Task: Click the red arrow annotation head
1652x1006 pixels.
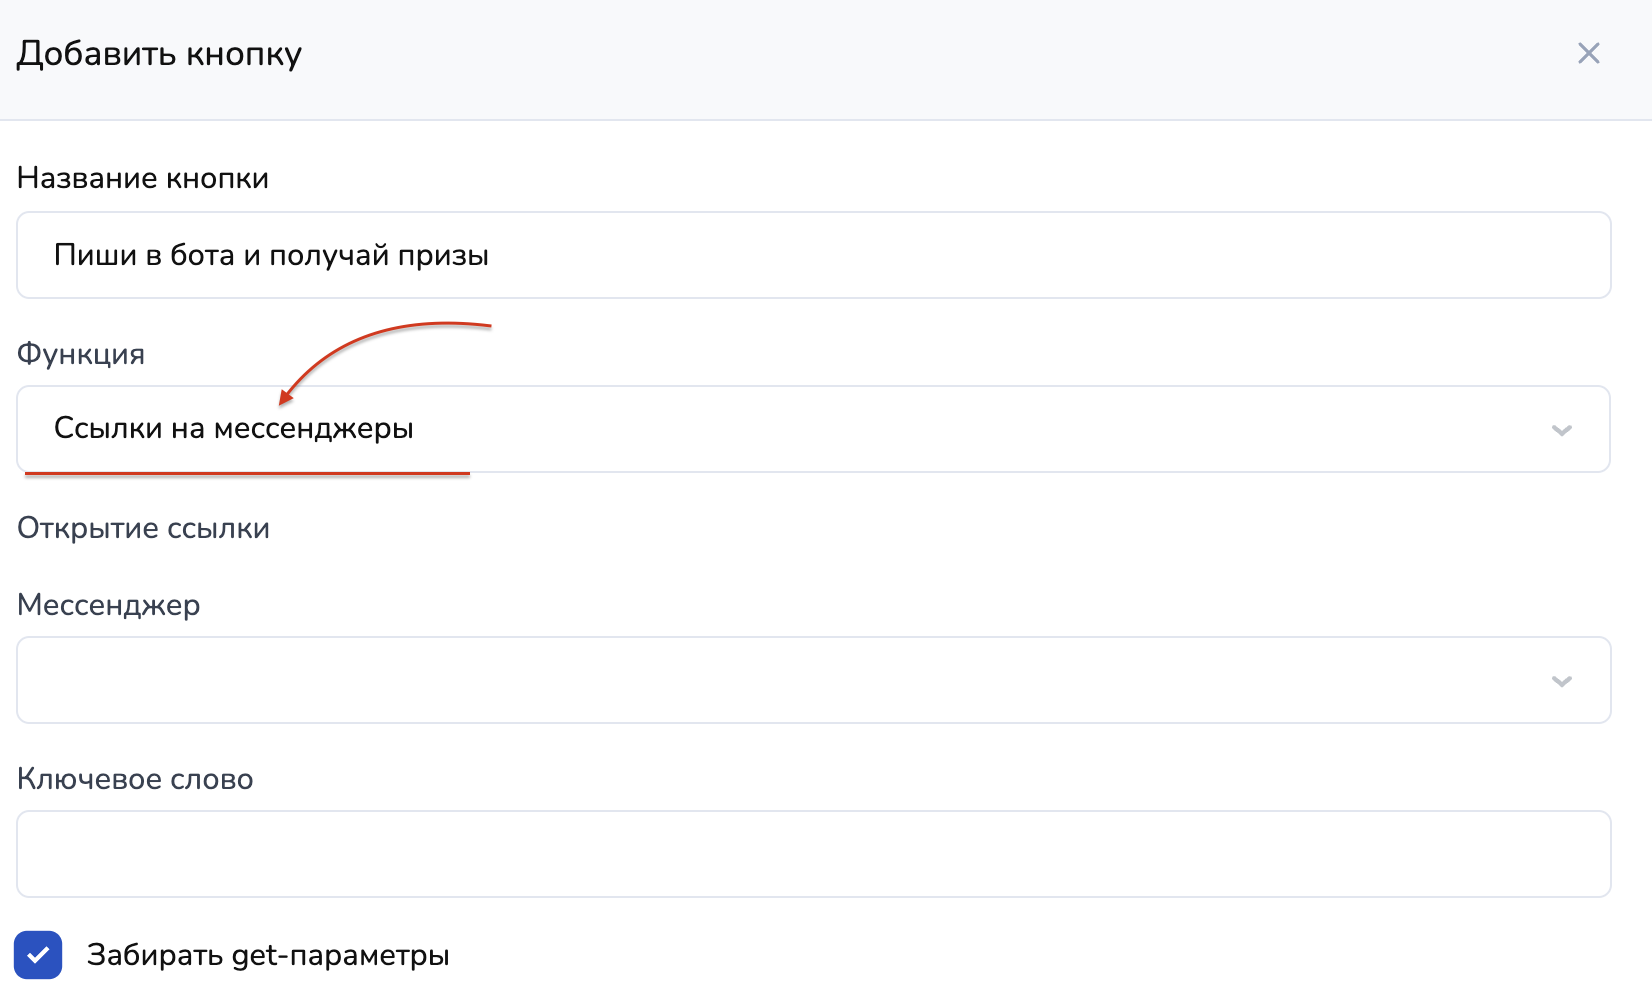Action: pyautogui.click(x=286, y=398)
